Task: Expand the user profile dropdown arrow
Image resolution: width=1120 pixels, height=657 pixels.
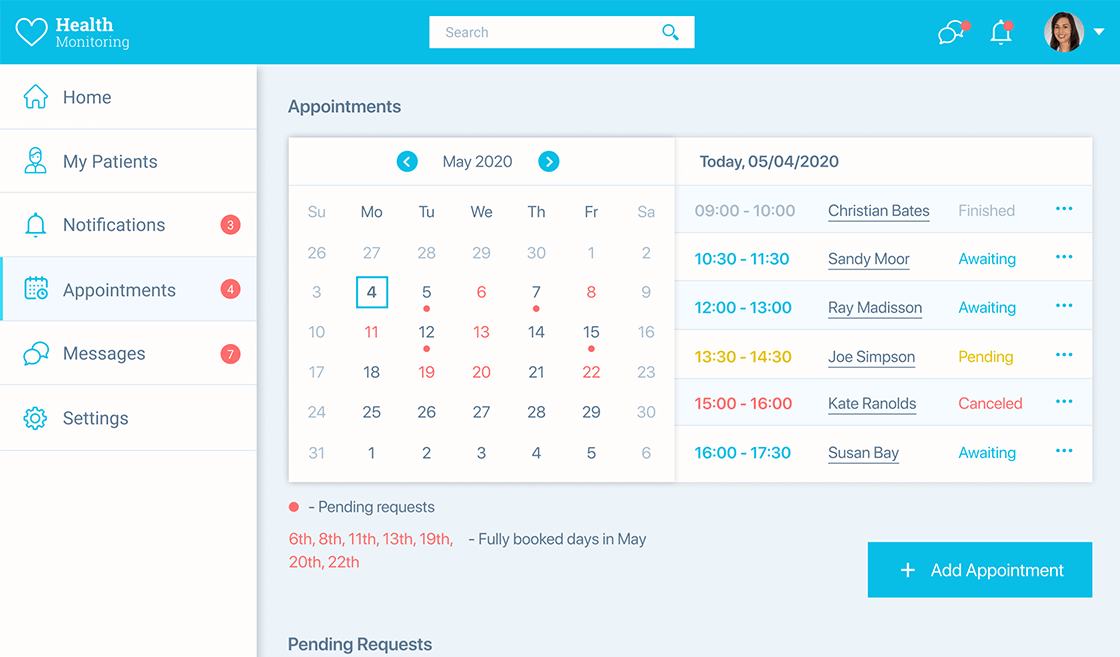Action: (x=1099, y=32)
